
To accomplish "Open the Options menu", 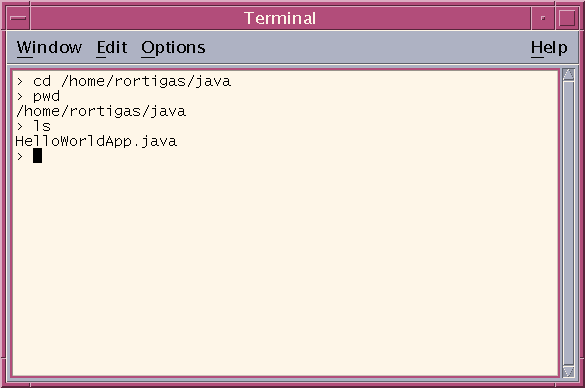I will [x=173, y=48].
